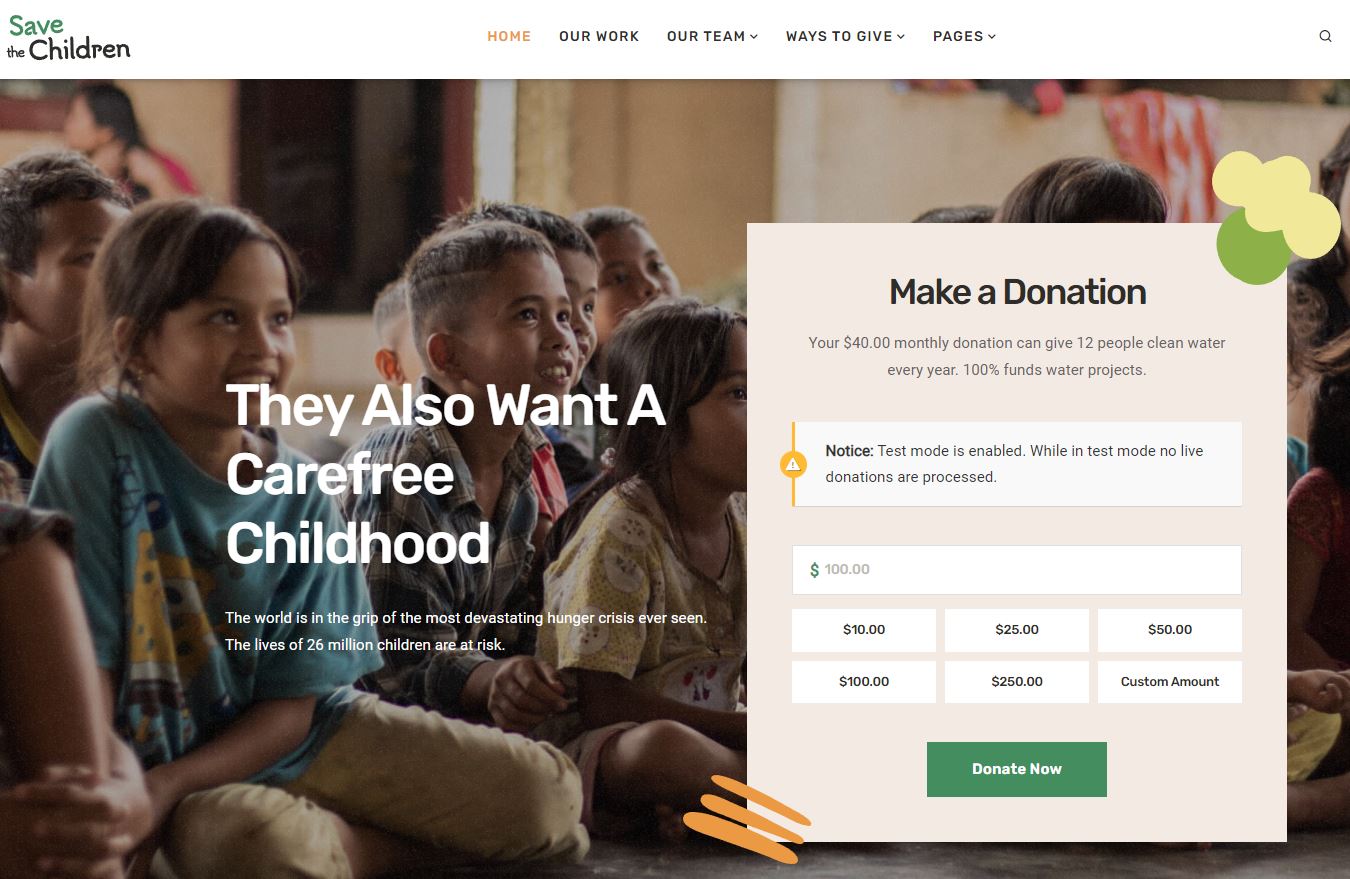Pick the $250.00 donation amount

pyautogui.click(x=1017, y=682)
